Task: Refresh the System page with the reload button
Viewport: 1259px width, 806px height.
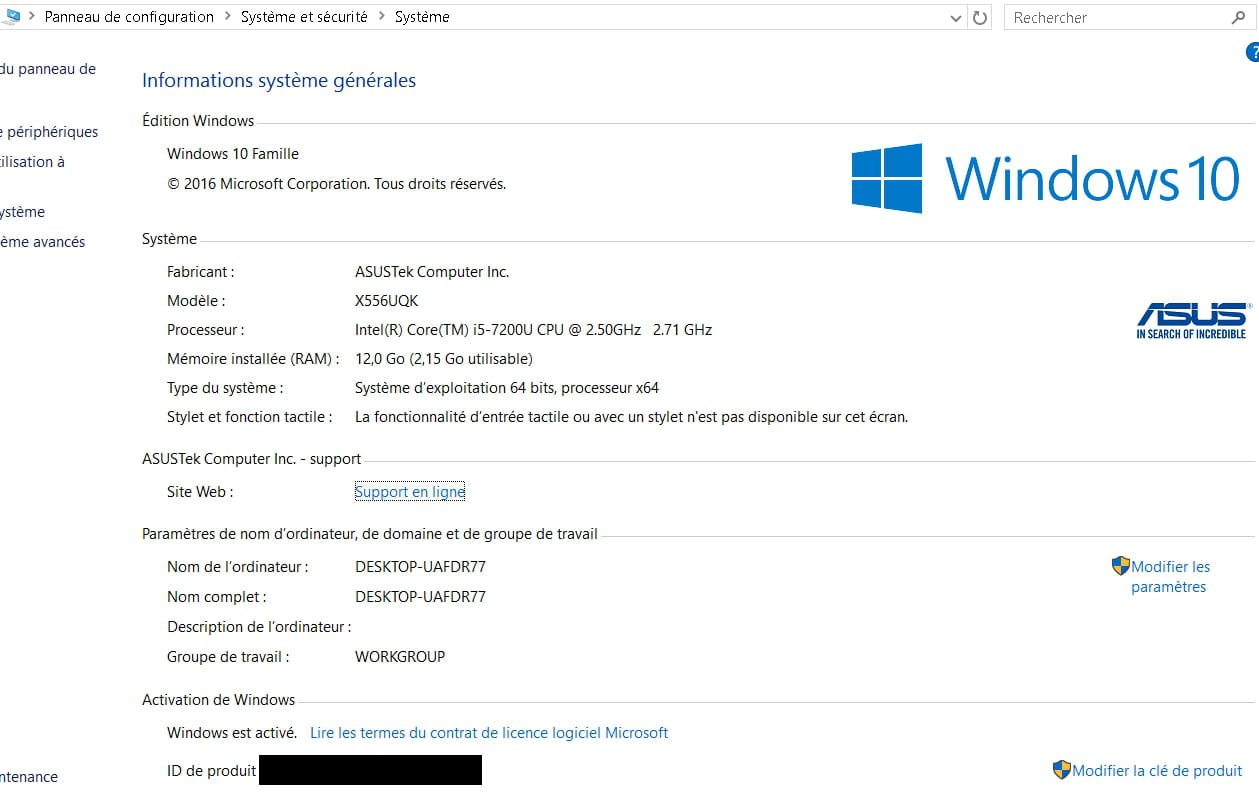Action: [x=980, y=17]
